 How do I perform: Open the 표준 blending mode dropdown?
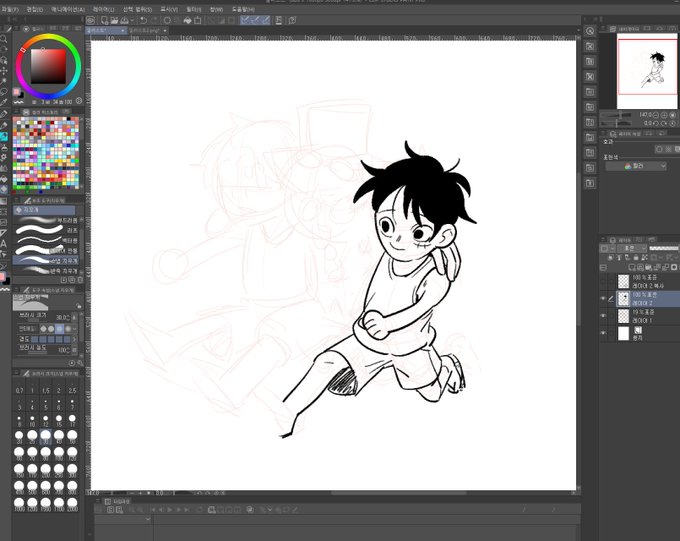coord(632,248)
